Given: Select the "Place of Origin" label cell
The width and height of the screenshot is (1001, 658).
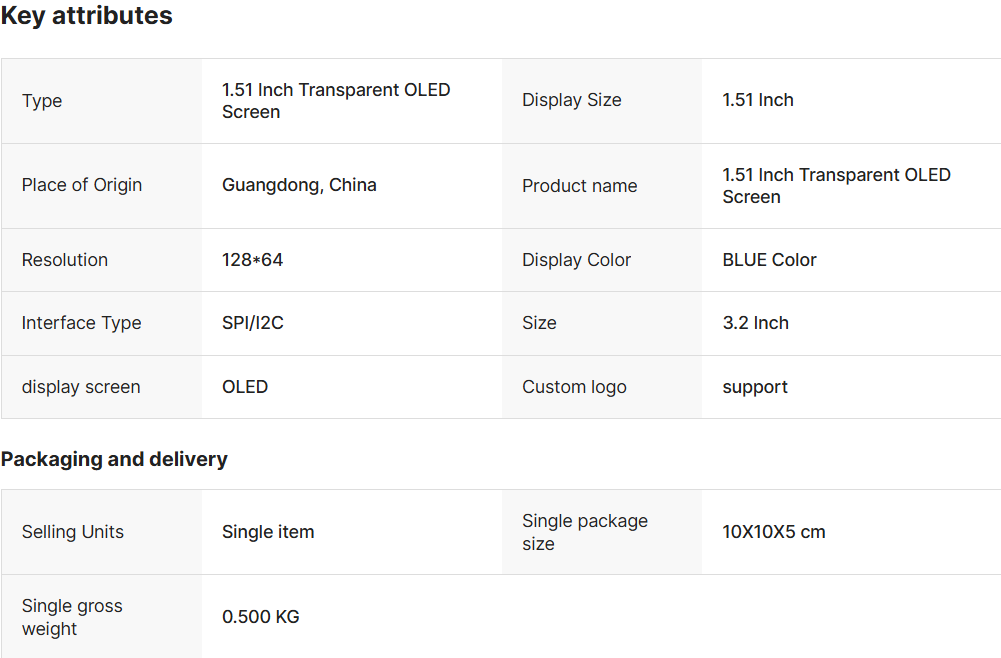Looking at the screenshot, I should pos(82,185).
